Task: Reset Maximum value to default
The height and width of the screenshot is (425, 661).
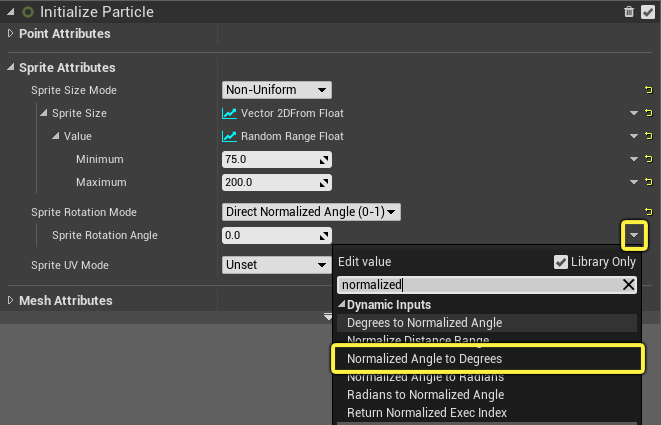Action: pyautogui.click(x=648, y=182)
